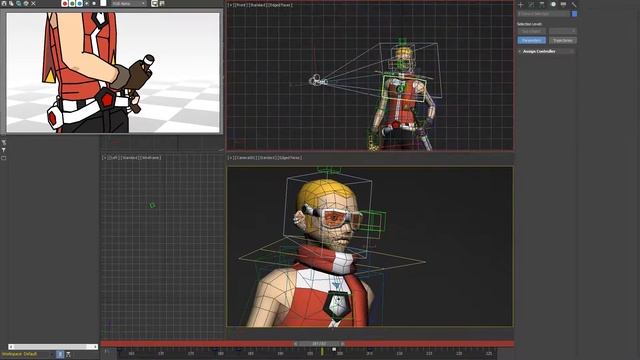The image size is (640, 360).
Task: Click the Parameters button in the Motion panel
Action: (x=531, y=40)
